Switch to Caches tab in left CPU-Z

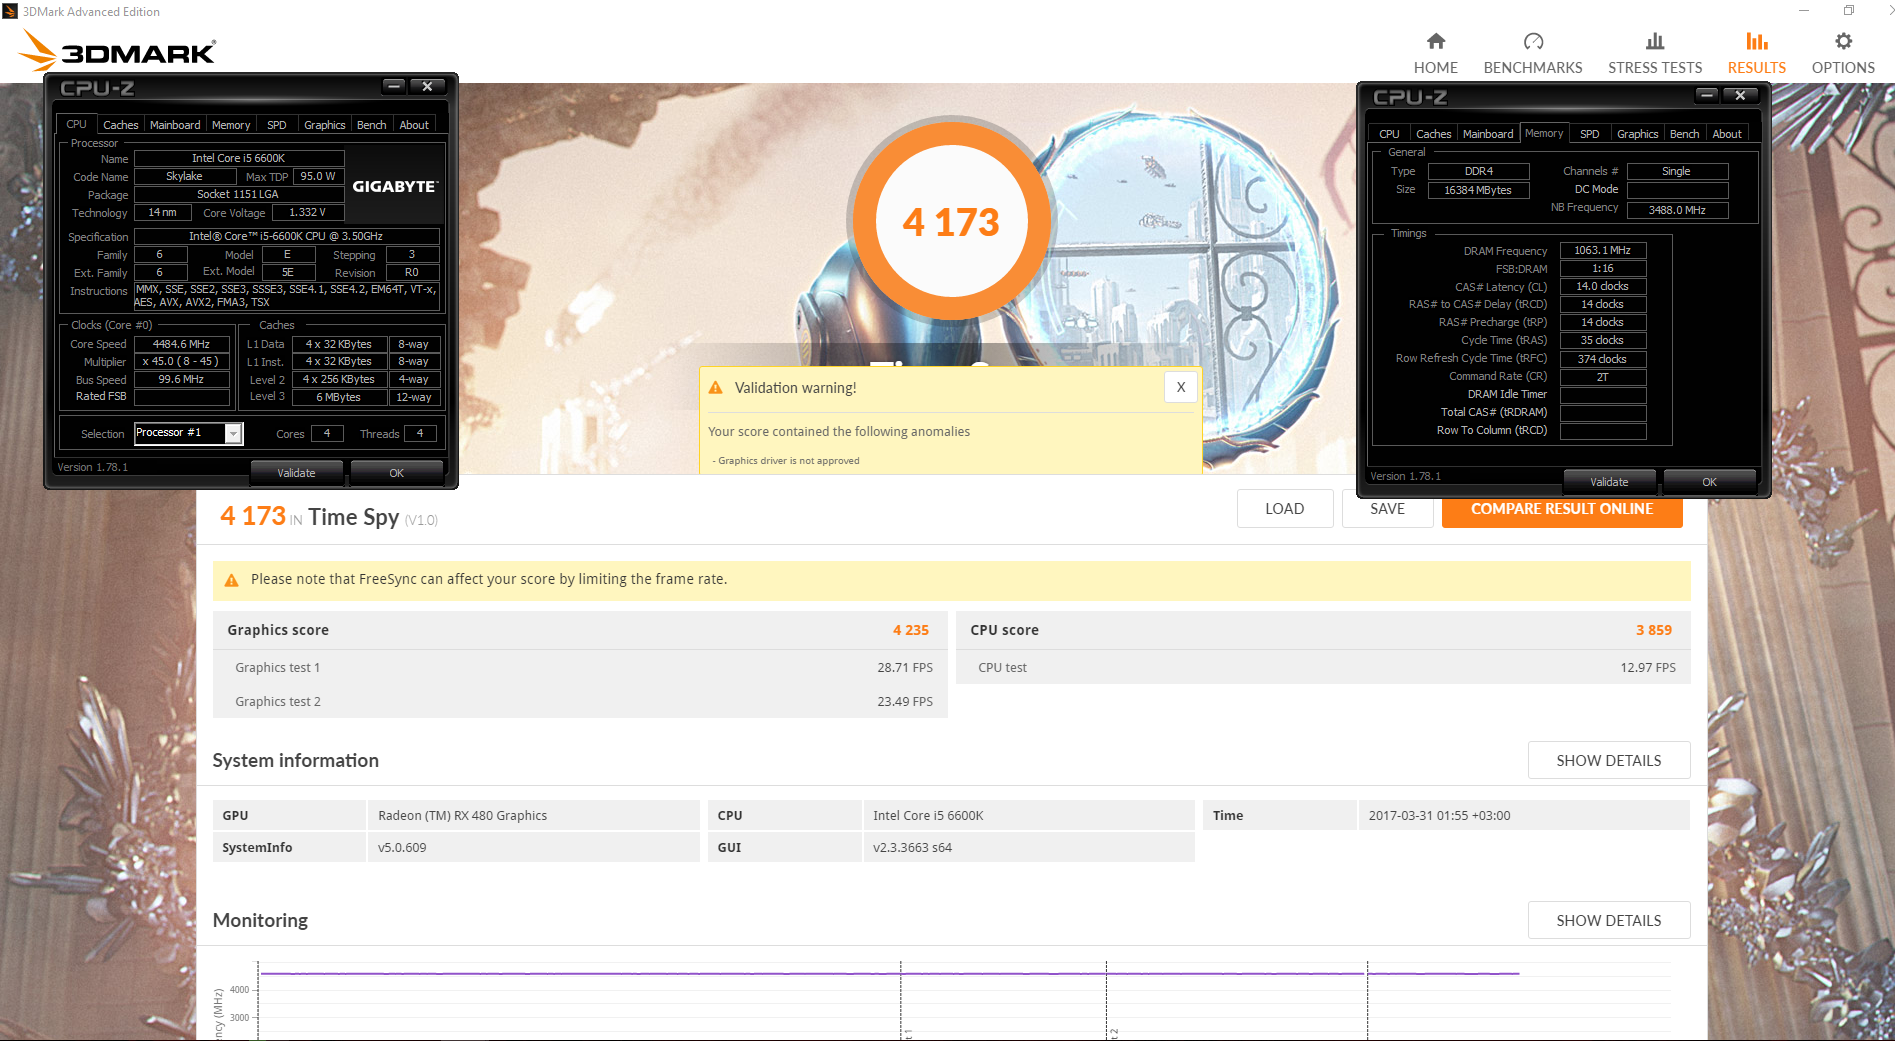coord(121,125)
